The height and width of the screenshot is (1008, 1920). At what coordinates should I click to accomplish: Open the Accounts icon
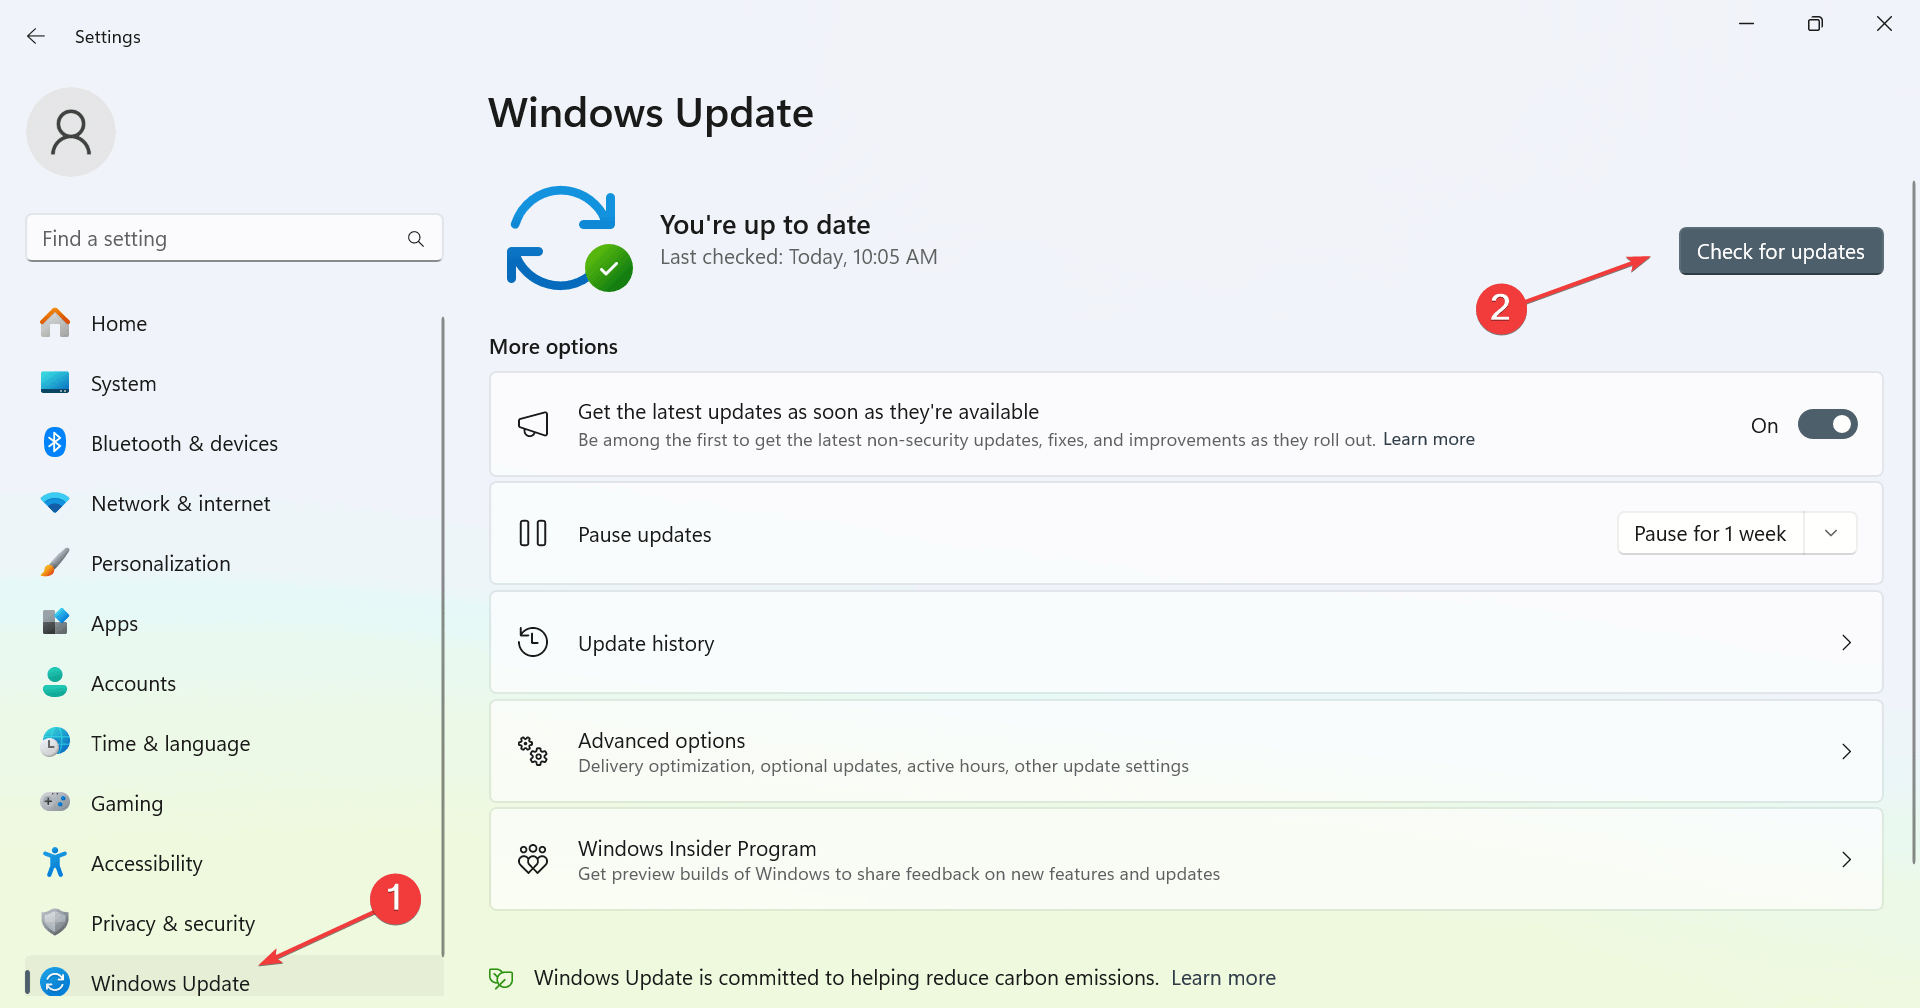55,682
